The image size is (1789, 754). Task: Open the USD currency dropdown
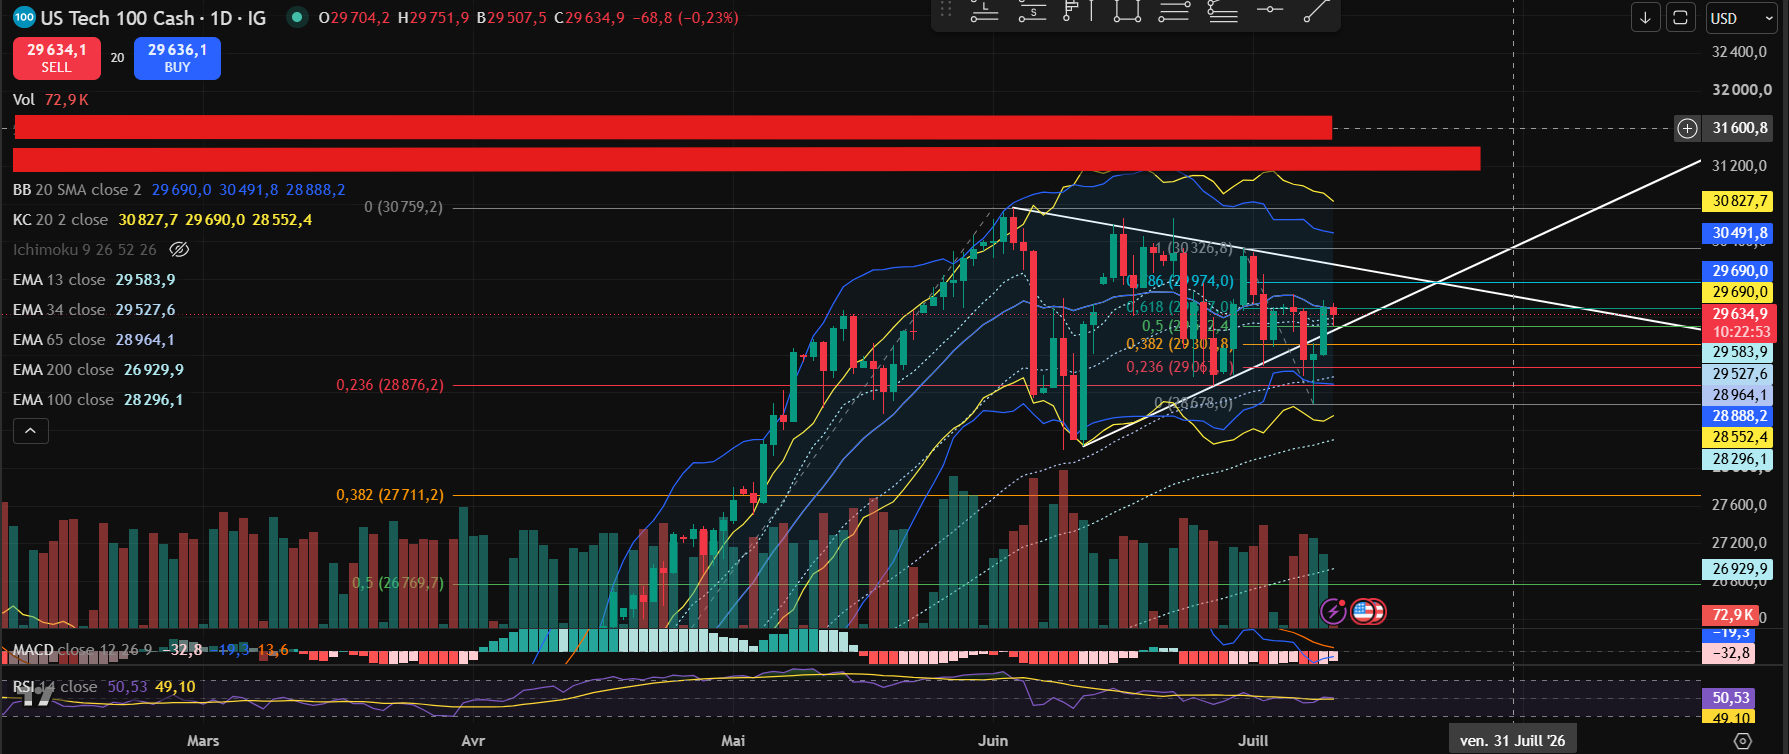tap(1741, 18)
